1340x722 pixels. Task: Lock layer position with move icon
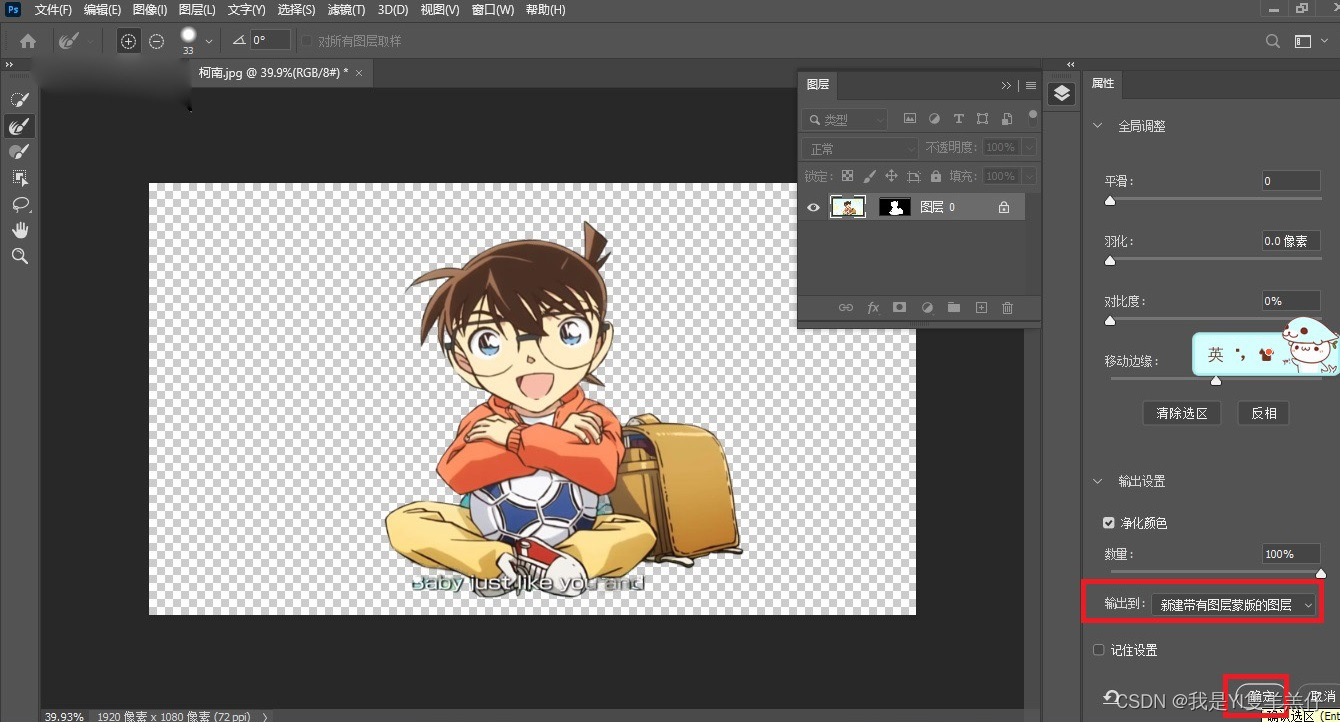pyautogui.click(x=891, y=176)
